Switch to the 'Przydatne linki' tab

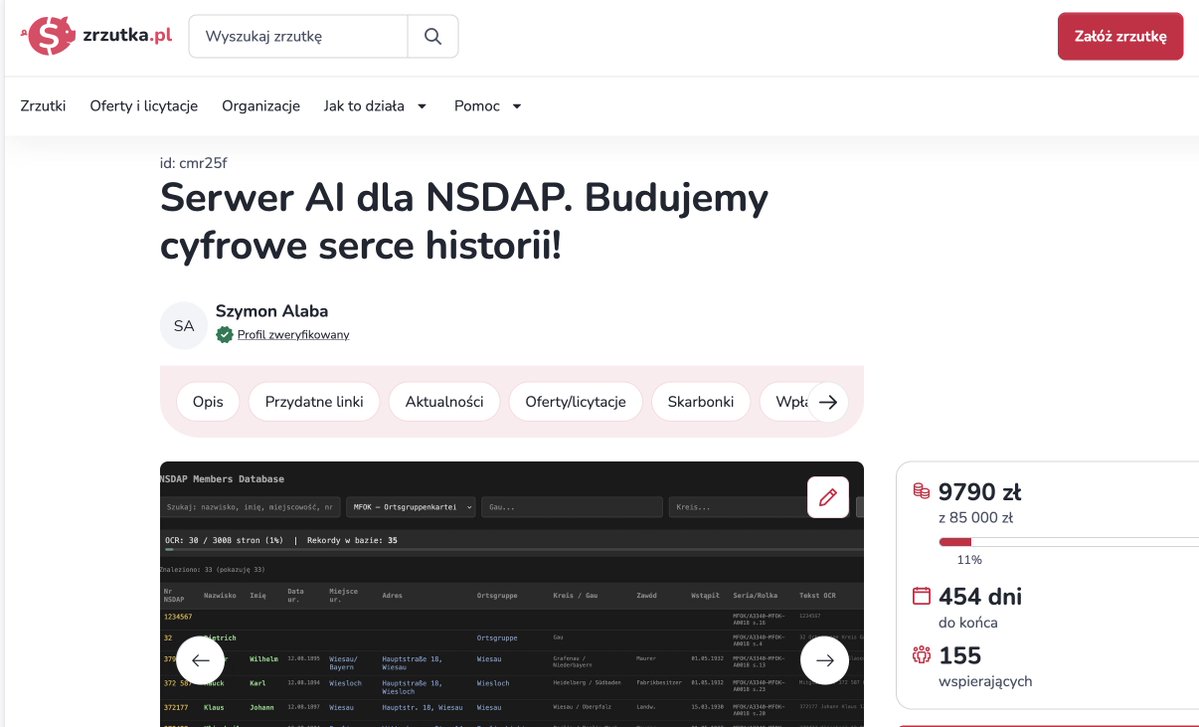[314, 402]
